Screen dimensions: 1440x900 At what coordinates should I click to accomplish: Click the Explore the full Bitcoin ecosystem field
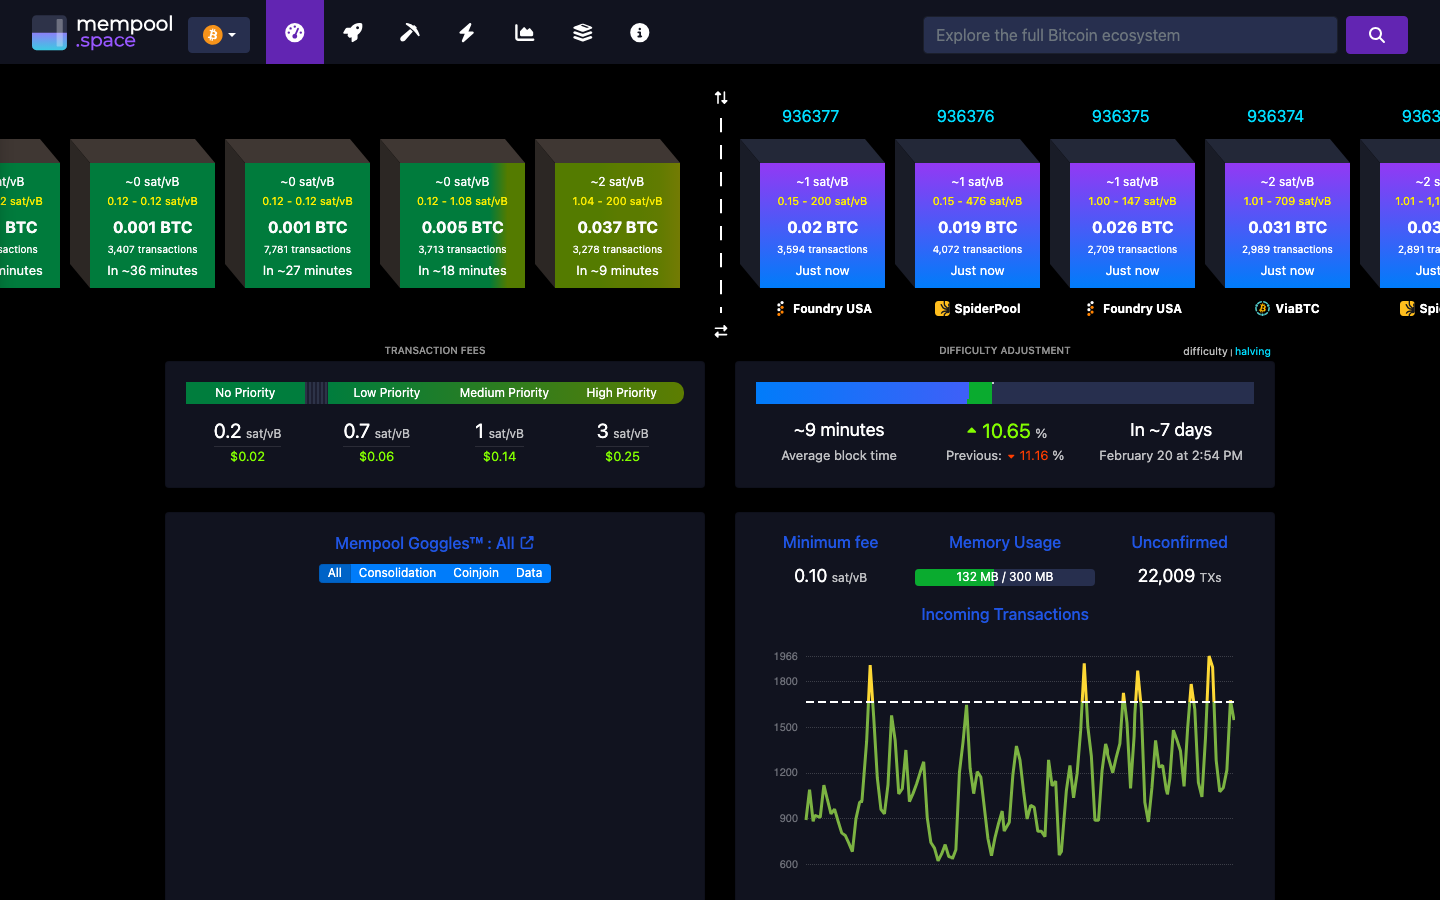[x=1130, y=34]
